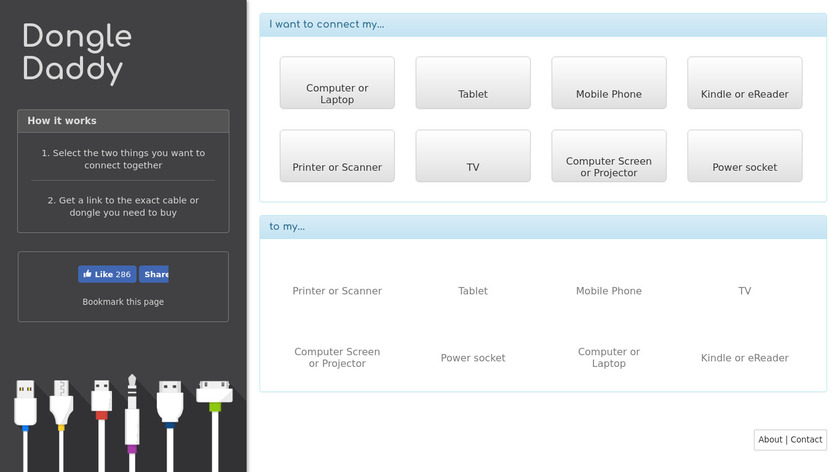Choose Power socket in the destination list
Screen dimensions: 840x472
tap(473, 358)
